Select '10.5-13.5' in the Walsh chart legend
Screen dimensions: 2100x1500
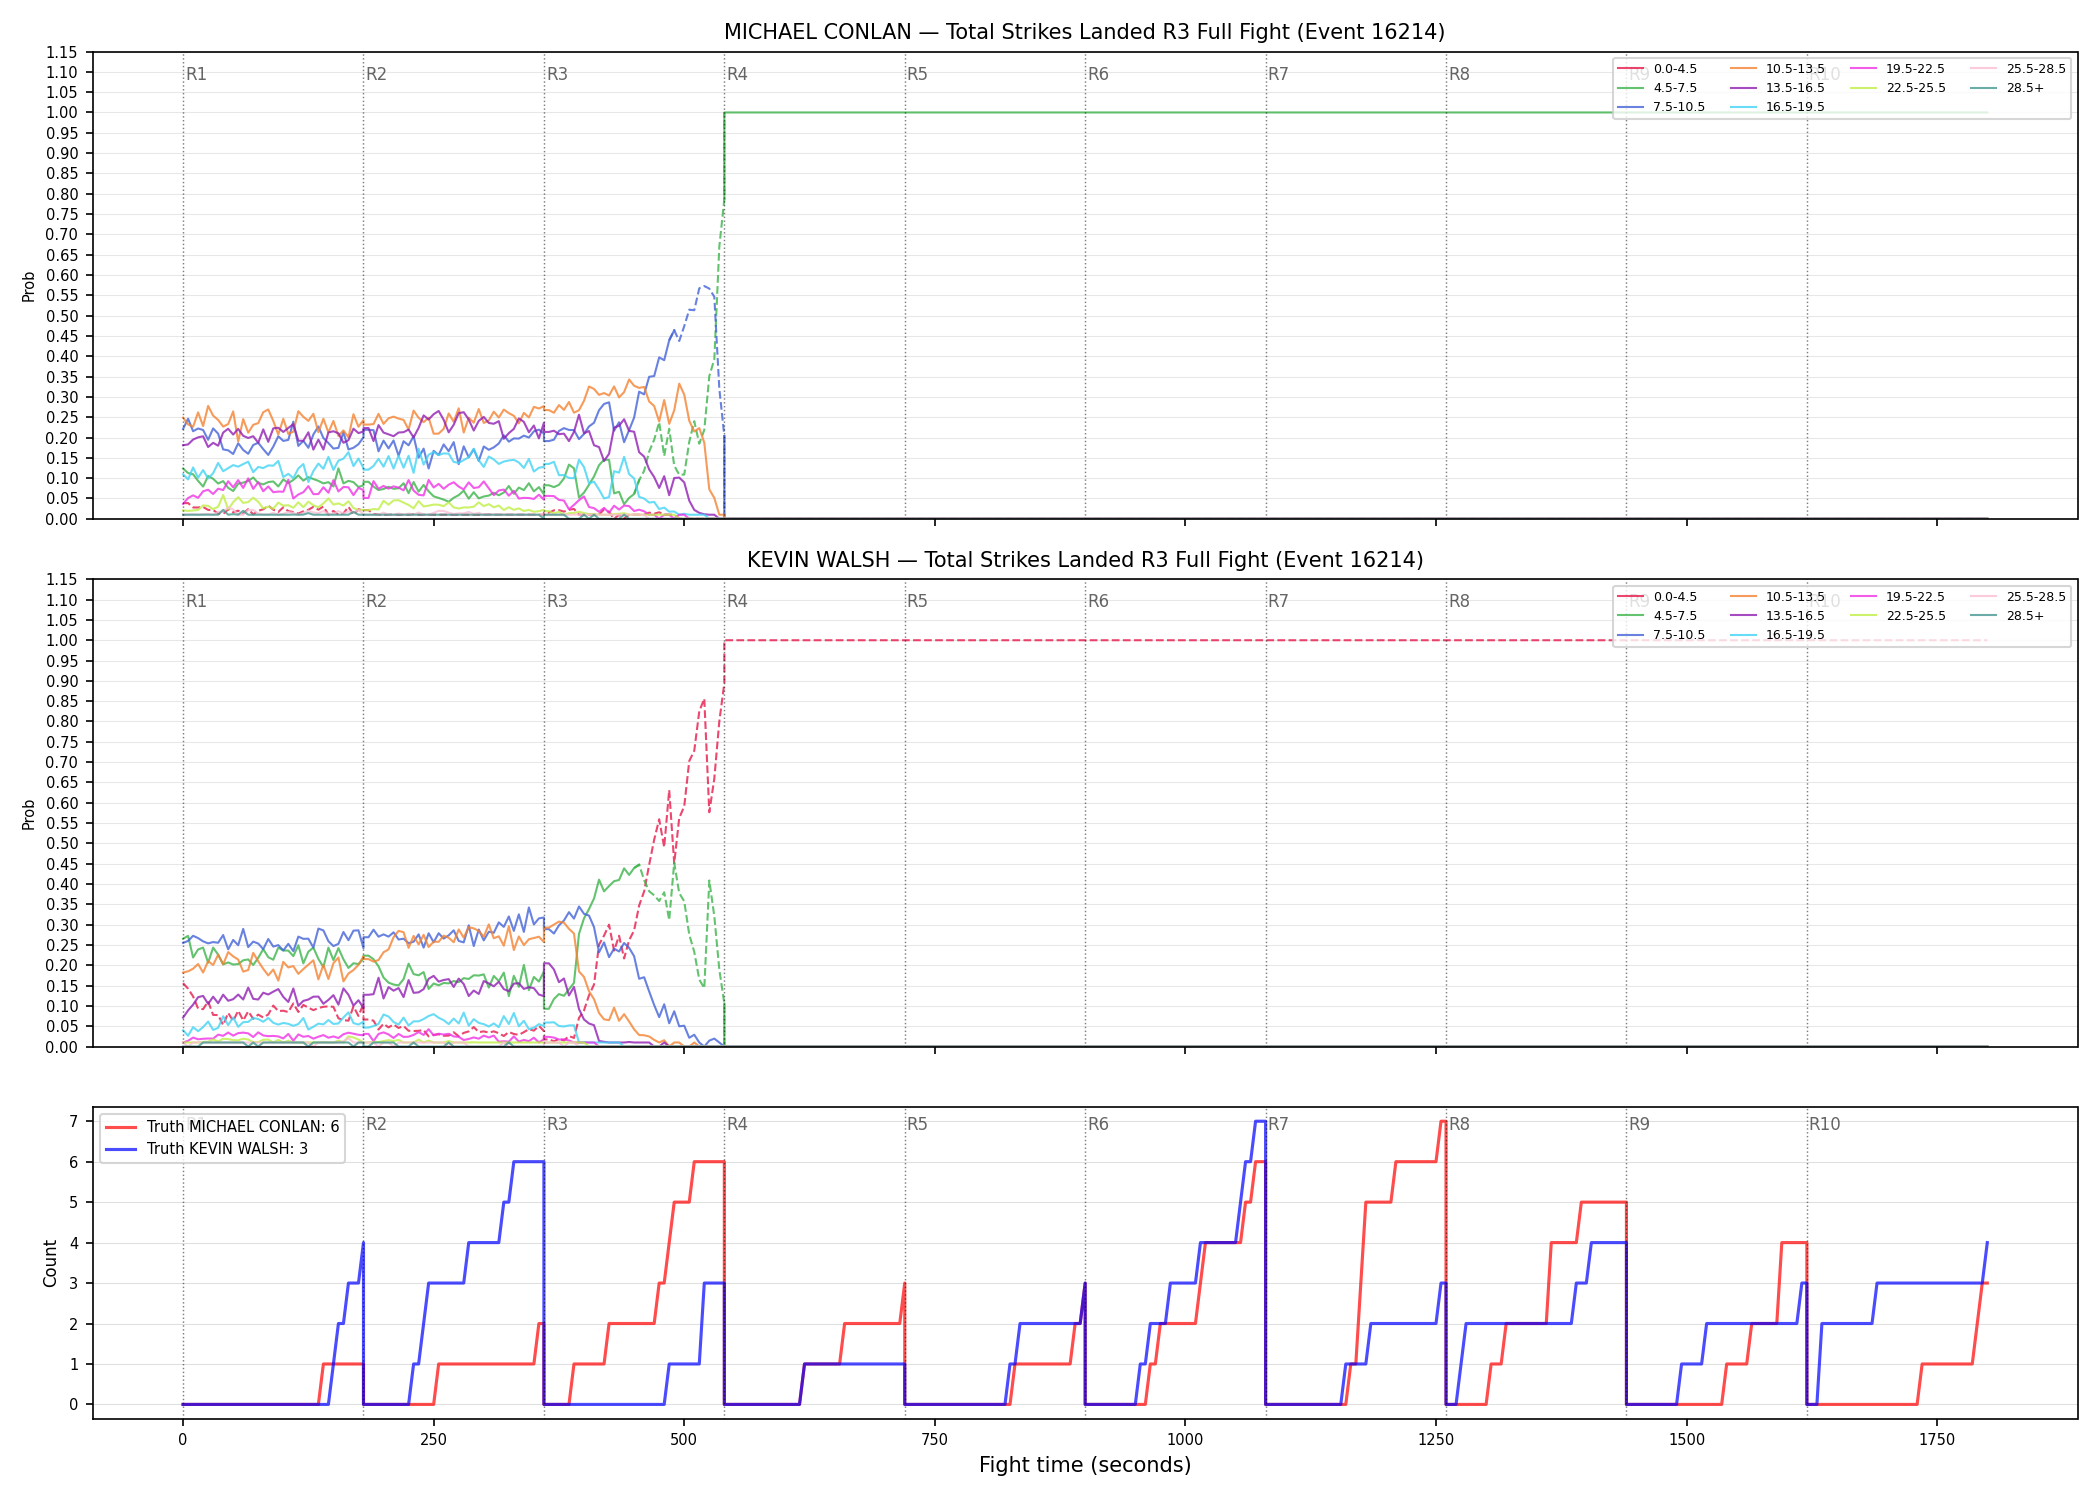pyautogui.click(x=1795, y=597)
